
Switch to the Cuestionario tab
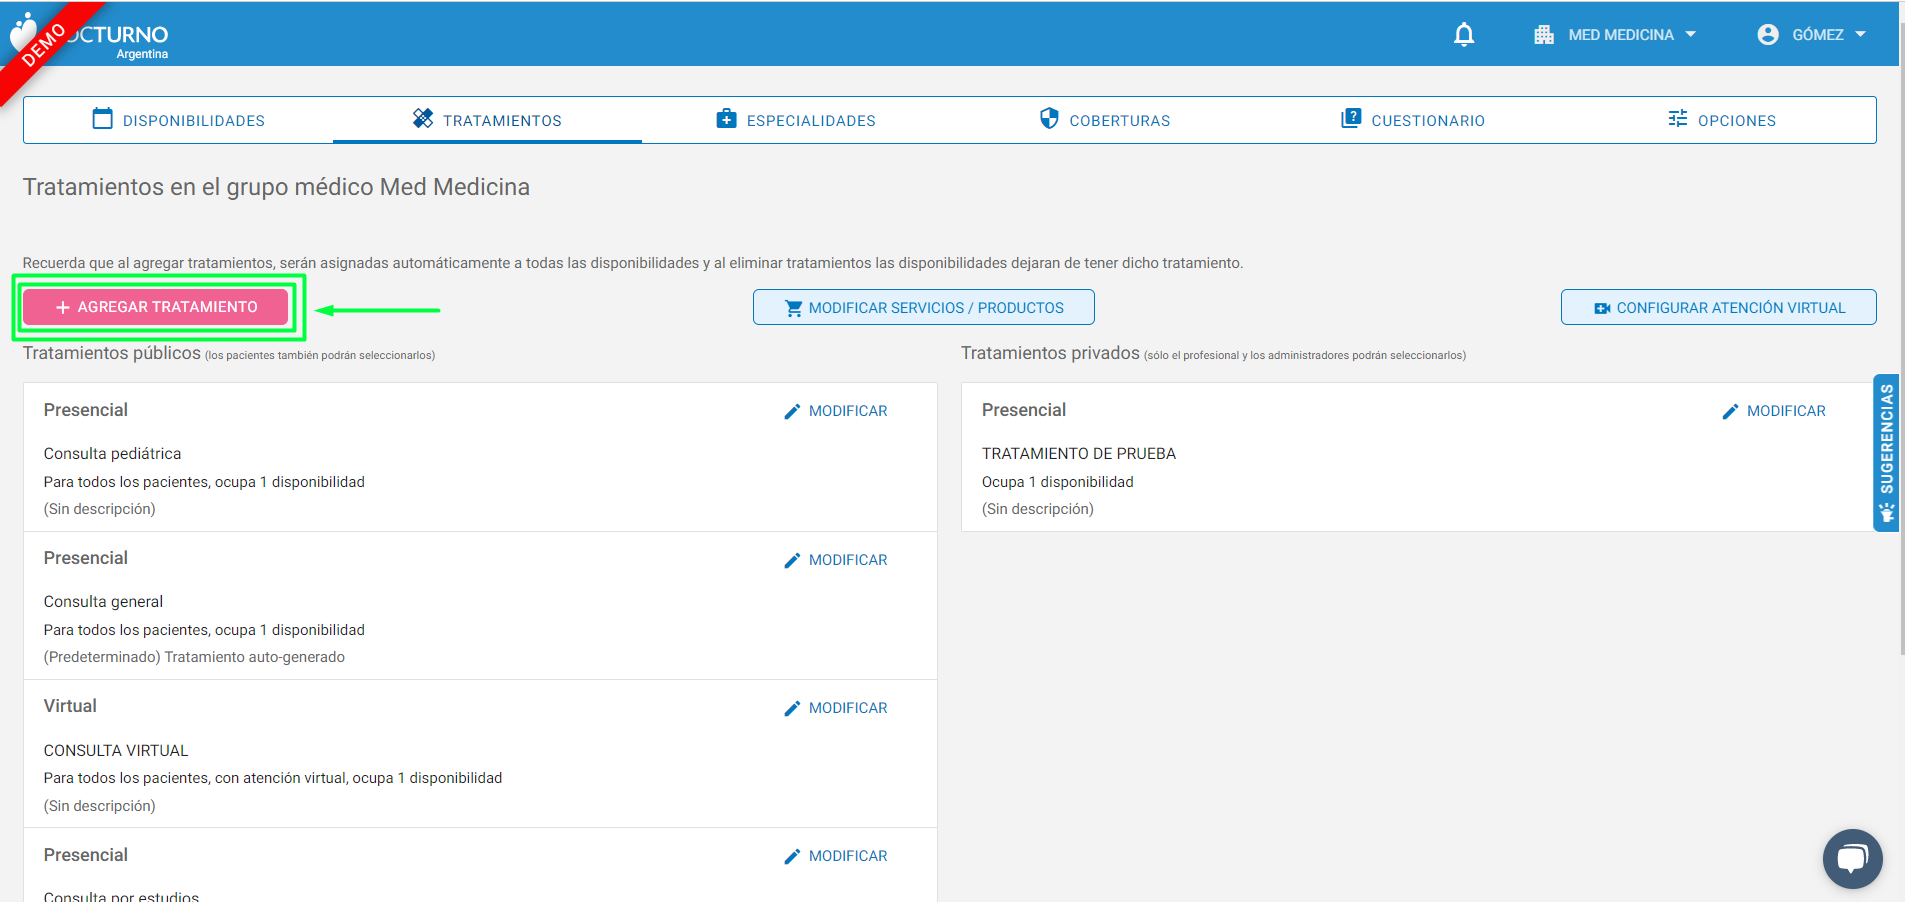[x=1413, y=120]
